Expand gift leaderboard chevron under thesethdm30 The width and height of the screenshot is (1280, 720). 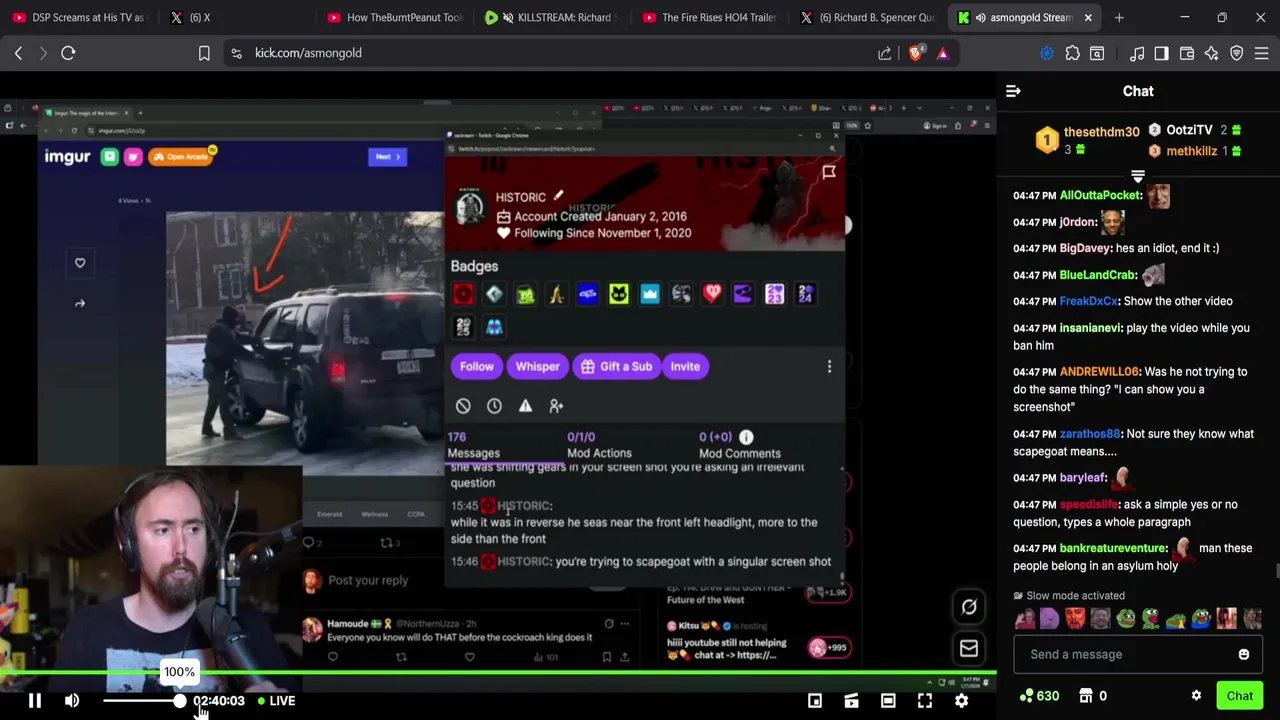pyautogui.click(x=1138, y=177)
